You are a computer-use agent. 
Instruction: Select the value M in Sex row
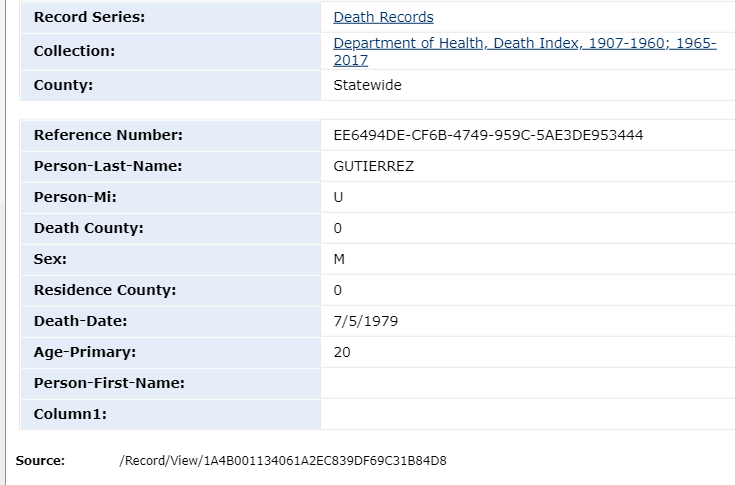(x=338, y=259)
